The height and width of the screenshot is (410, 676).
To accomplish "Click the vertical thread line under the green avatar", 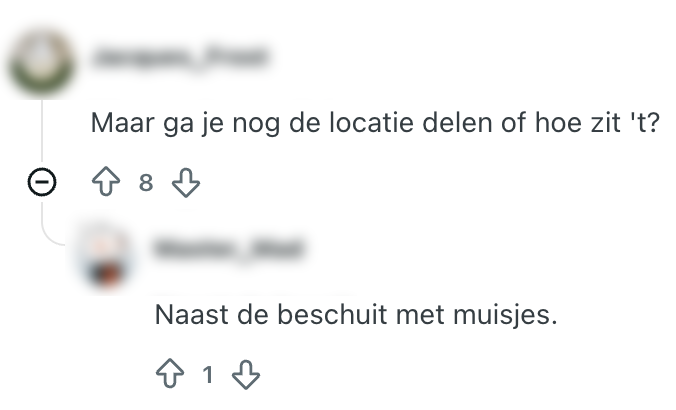I will pyautogui.click(x=42, y=131).
